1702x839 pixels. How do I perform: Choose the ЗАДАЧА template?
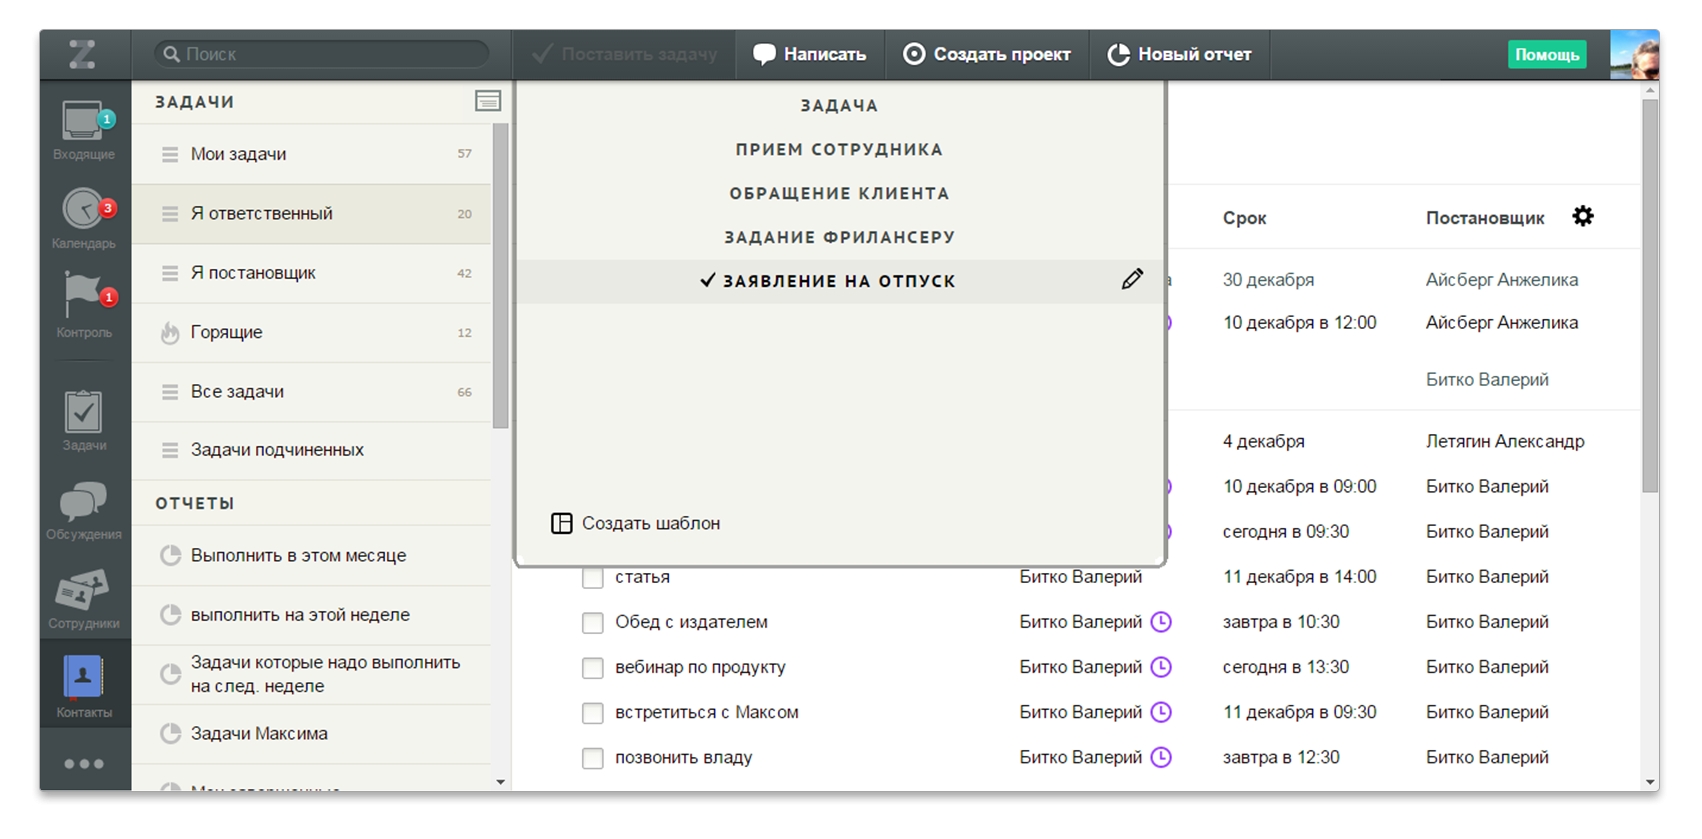pyautogui.click(x=839, y=105)
